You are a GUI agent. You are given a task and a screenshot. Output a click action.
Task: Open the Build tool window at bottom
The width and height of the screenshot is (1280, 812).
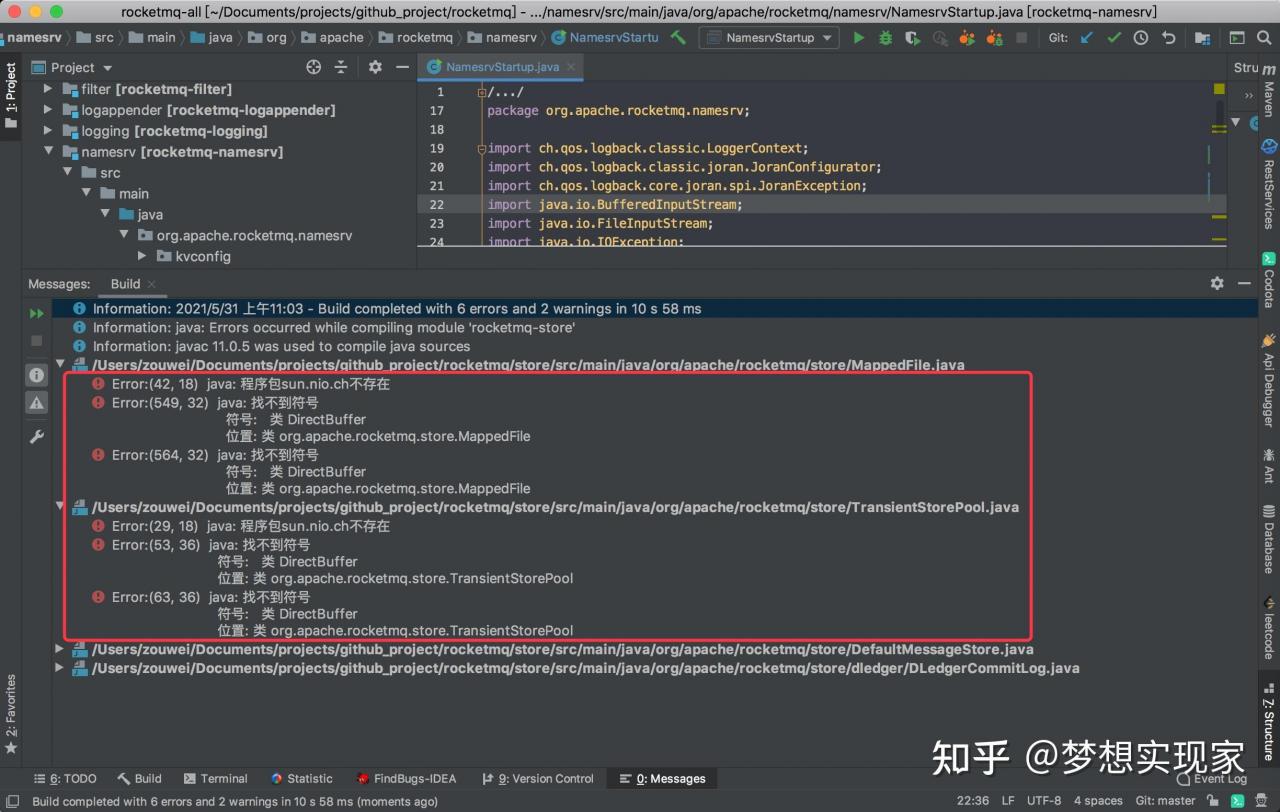click(x=139, y=778)
